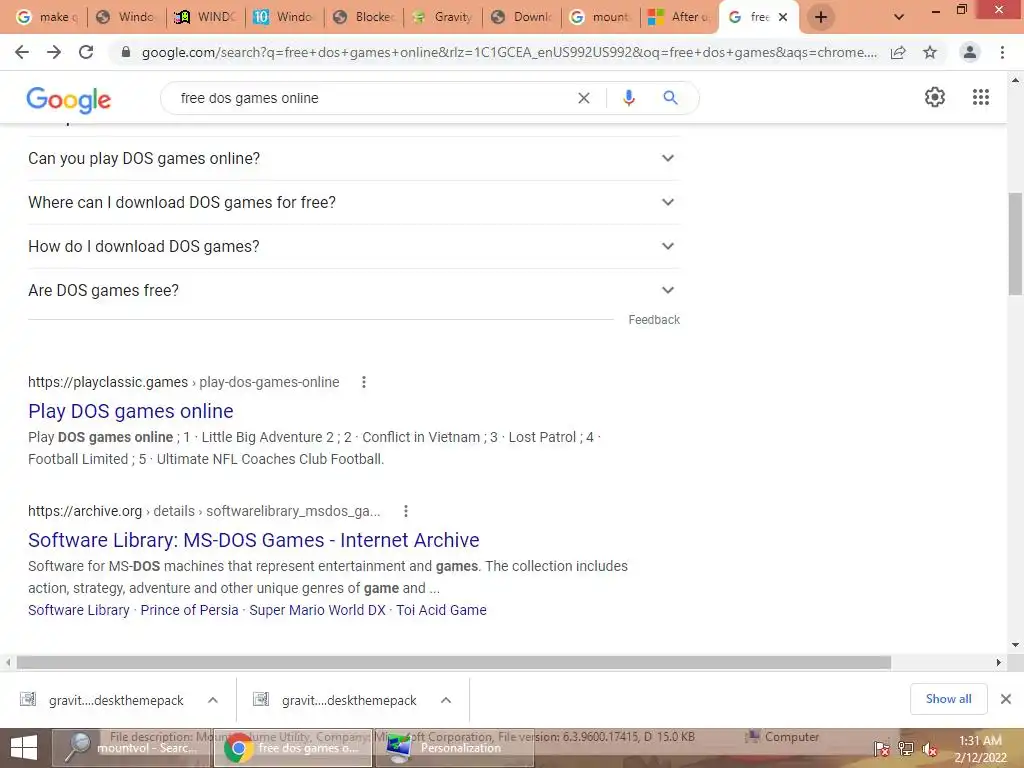Open Chrome's three-dot menu
Viewport: 1024px width, 768px height.
click(x=1002, y=52)
